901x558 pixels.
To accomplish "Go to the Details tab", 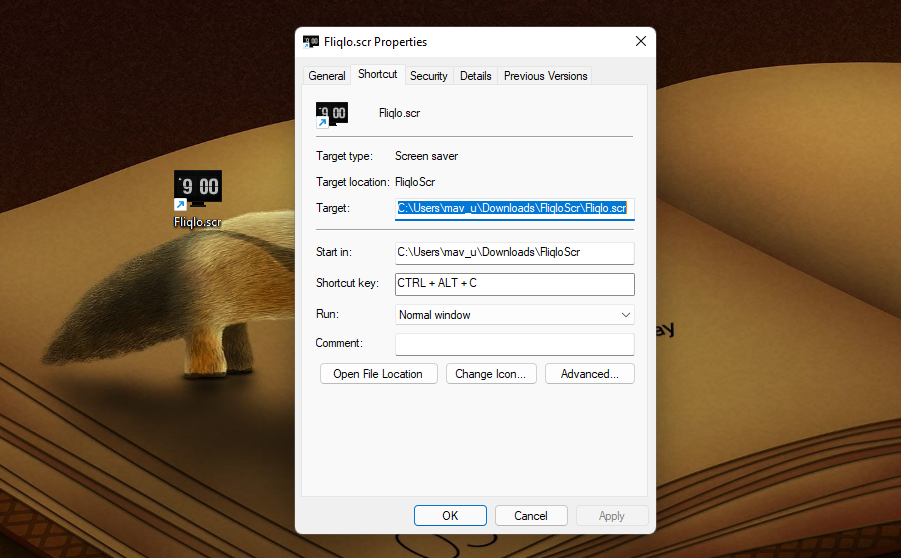I will 475,76.
